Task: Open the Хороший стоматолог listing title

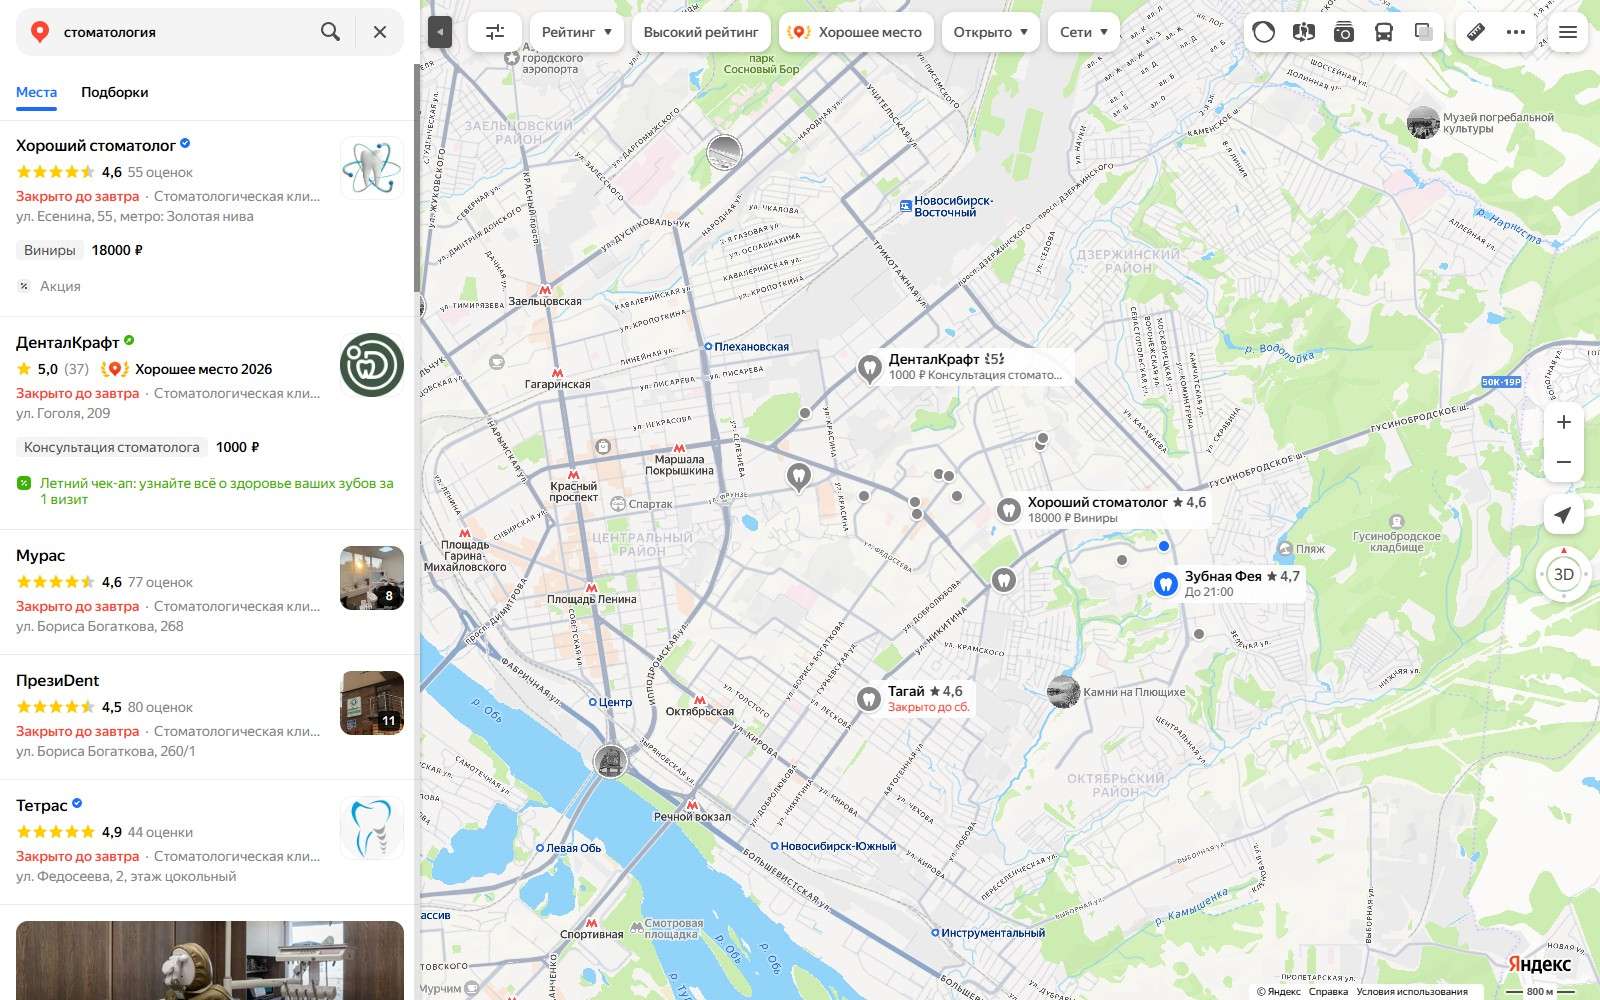Action: click(x=96, y=145)
